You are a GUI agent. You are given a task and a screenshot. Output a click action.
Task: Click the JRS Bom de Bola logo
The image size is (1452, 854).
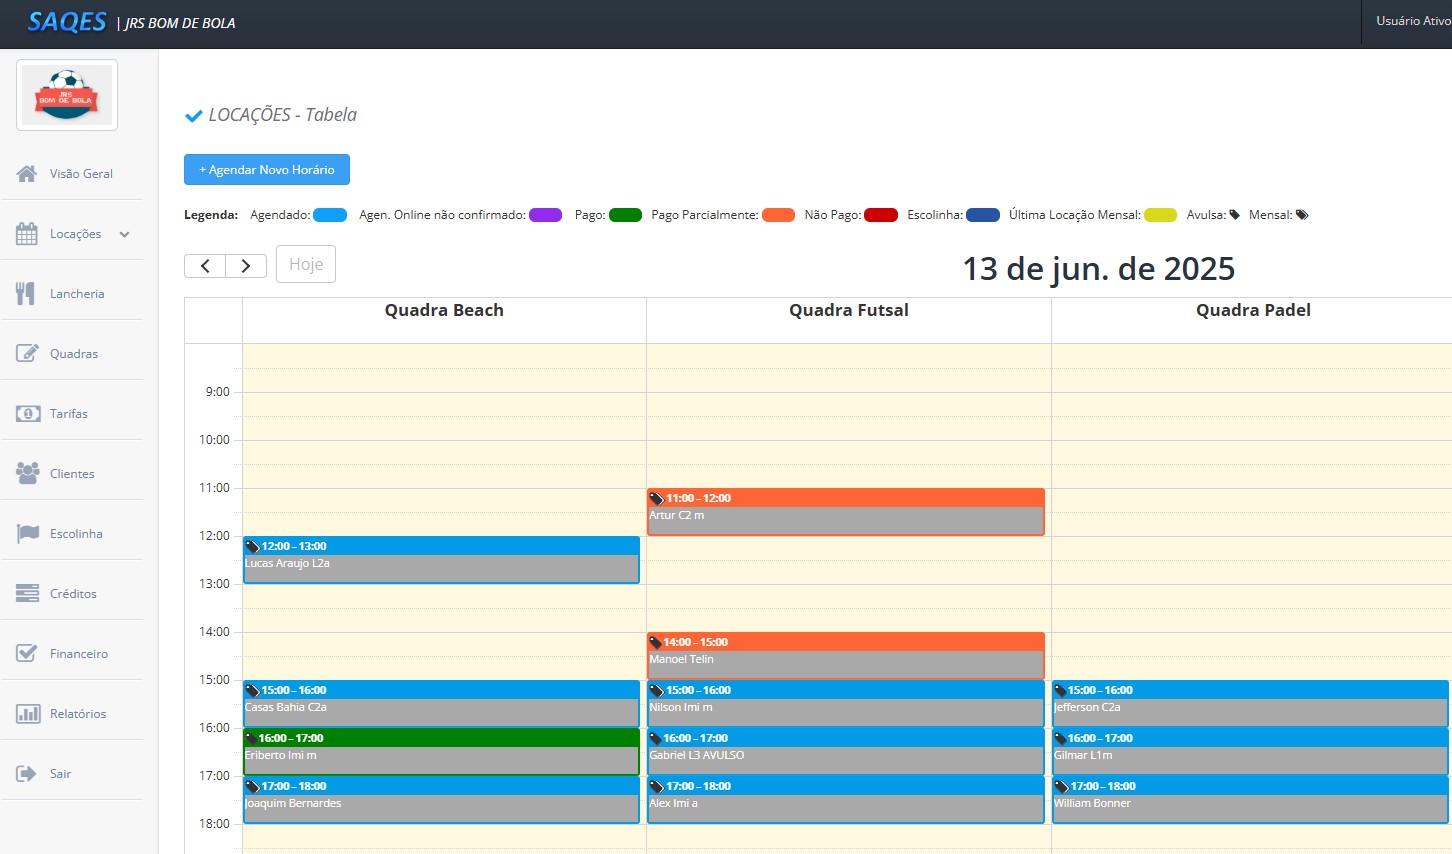(x=67, y=95)
